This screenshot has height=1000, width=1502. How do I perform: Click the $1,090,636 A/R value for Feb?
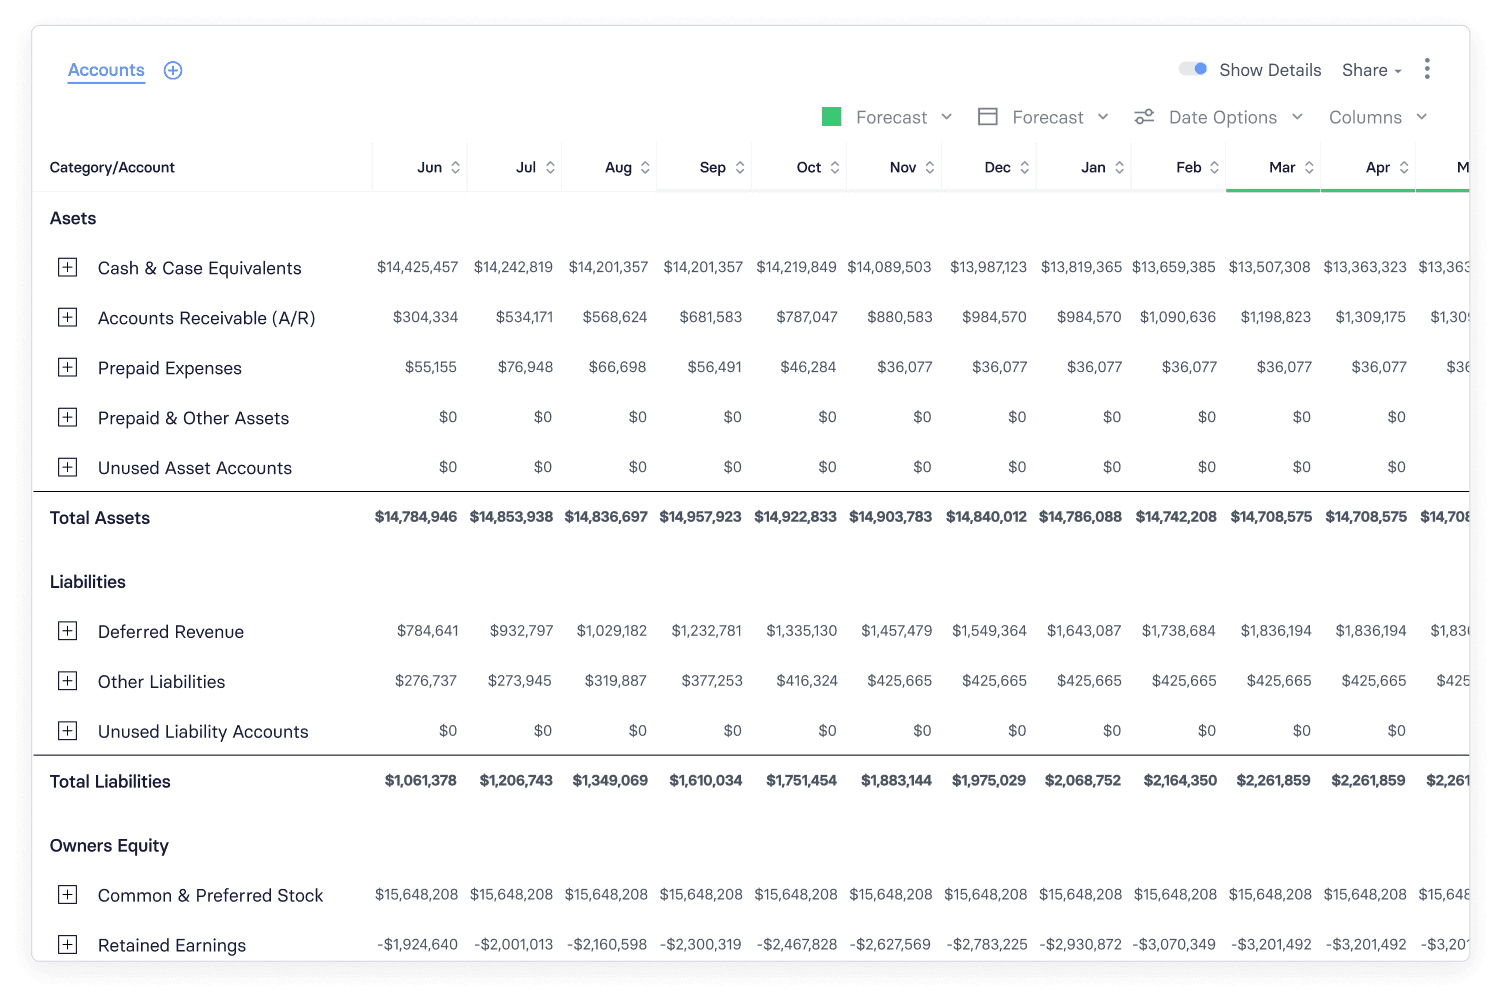(x=1178, y=317)
